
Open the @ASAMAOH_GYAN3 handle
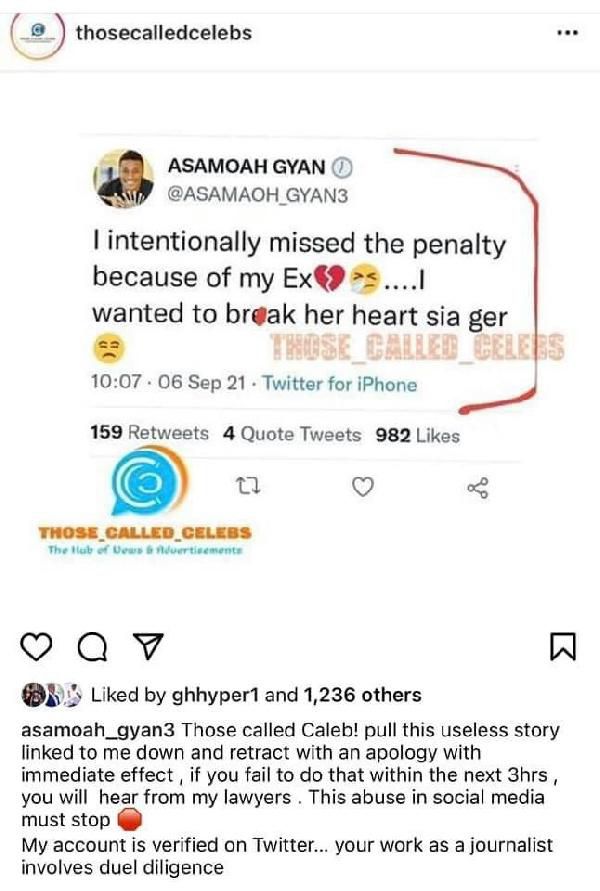pos(257,195)
